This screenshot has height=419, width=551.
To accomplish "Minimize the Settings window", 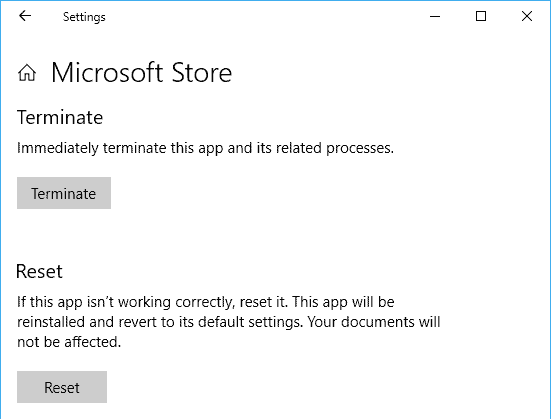I will 435,16.
